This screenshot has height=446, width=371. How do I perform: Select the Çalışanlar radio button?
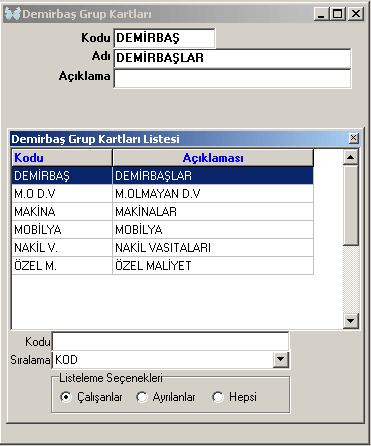click(66, 397)
